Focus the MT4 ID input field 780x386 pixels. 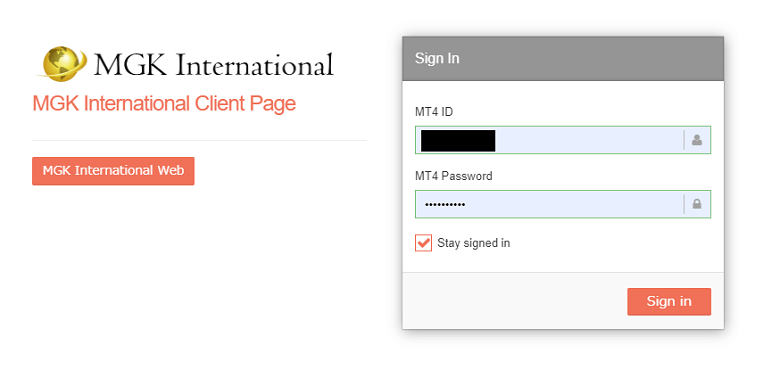[x=563, y=140]
